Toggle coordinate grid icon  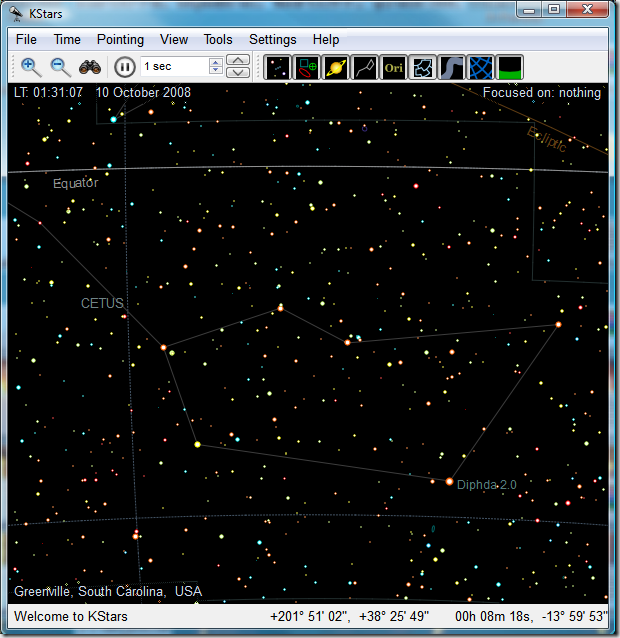click(x=481, y=67)
